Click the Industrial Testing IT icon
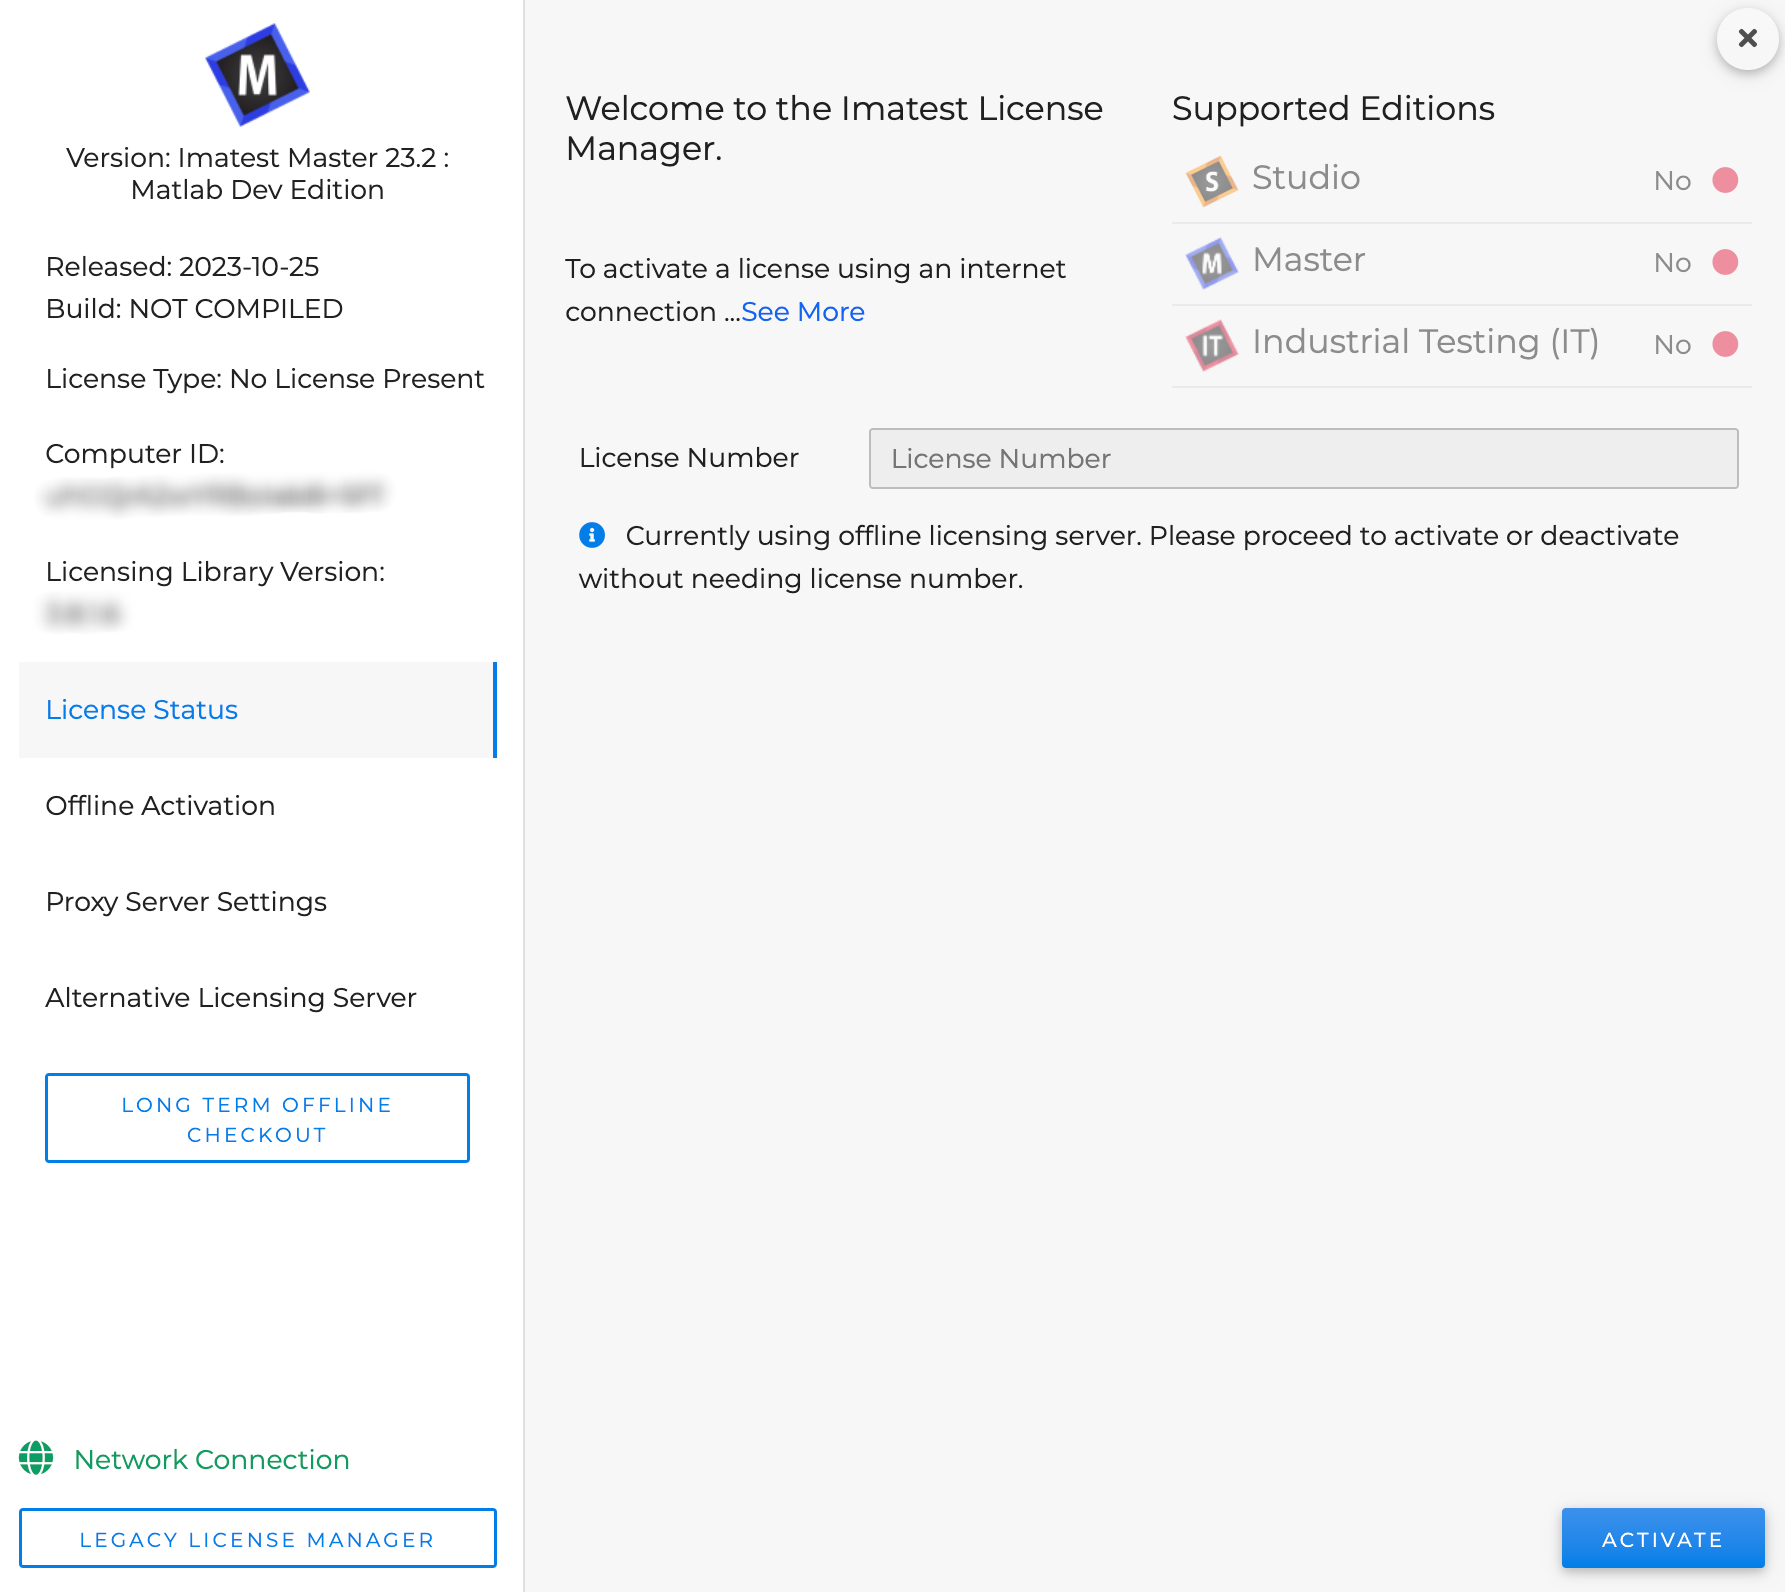The height and width of the screenshot is (1592, 1785). 1211,345
